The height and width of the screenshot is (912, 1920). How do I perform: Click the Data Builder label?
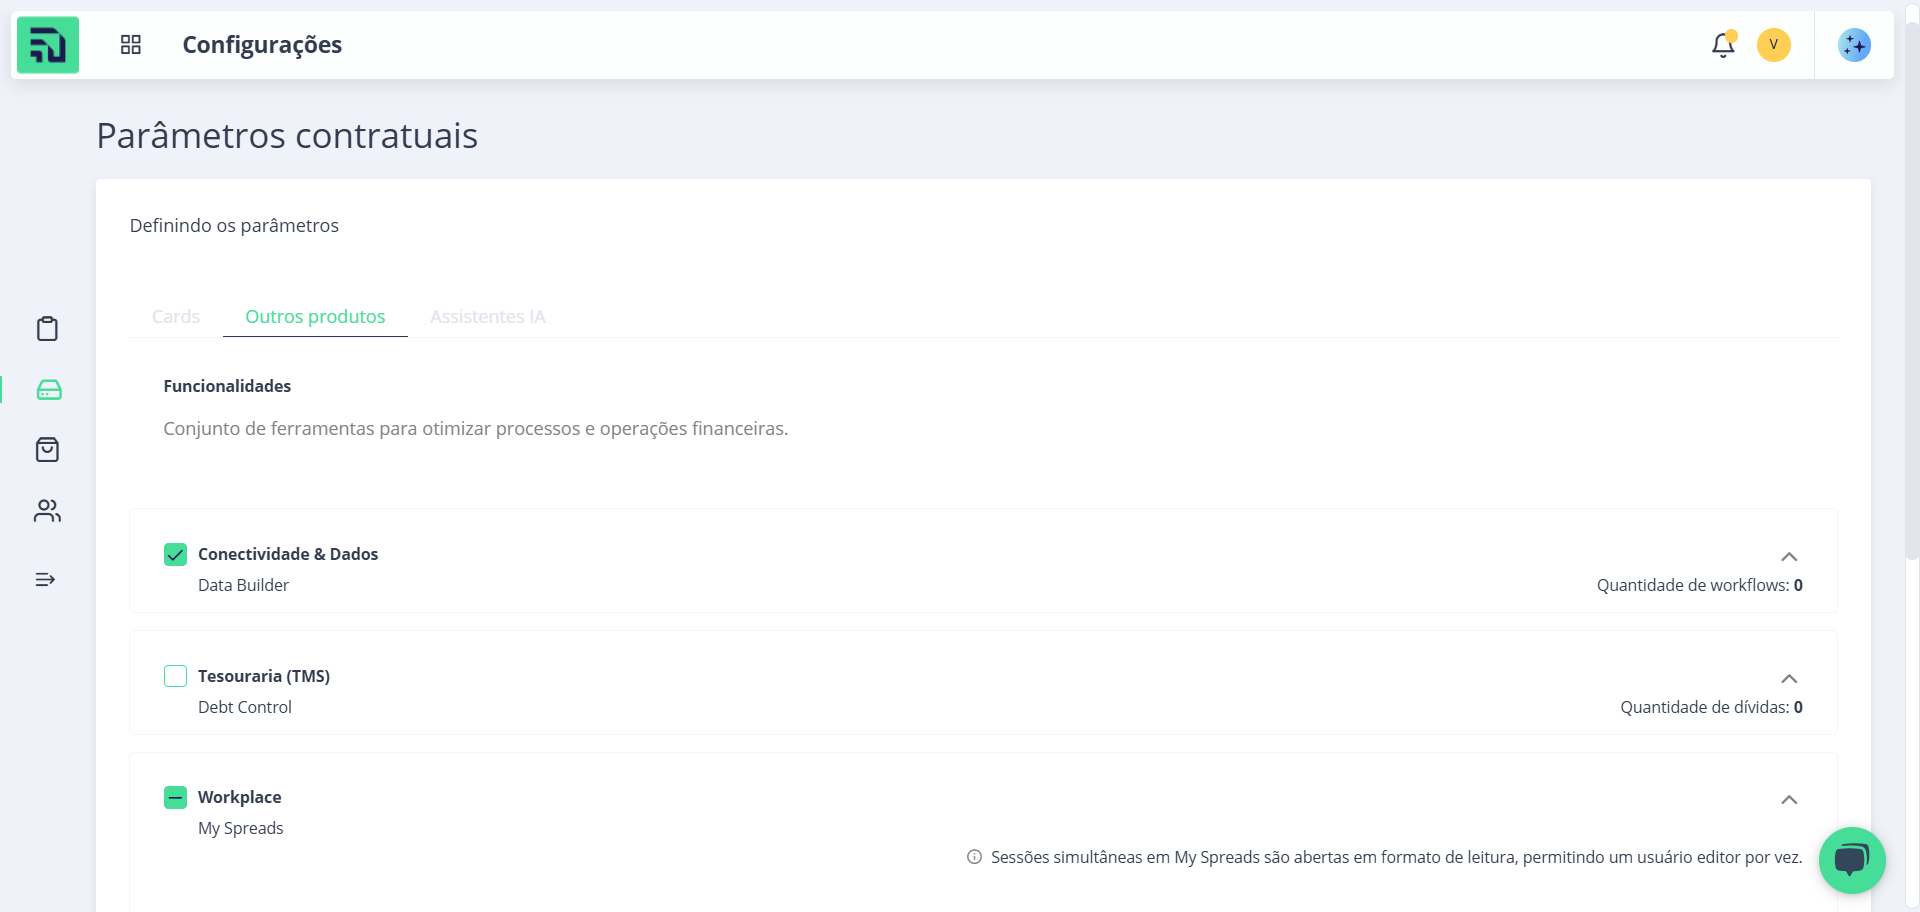point(243,585)
